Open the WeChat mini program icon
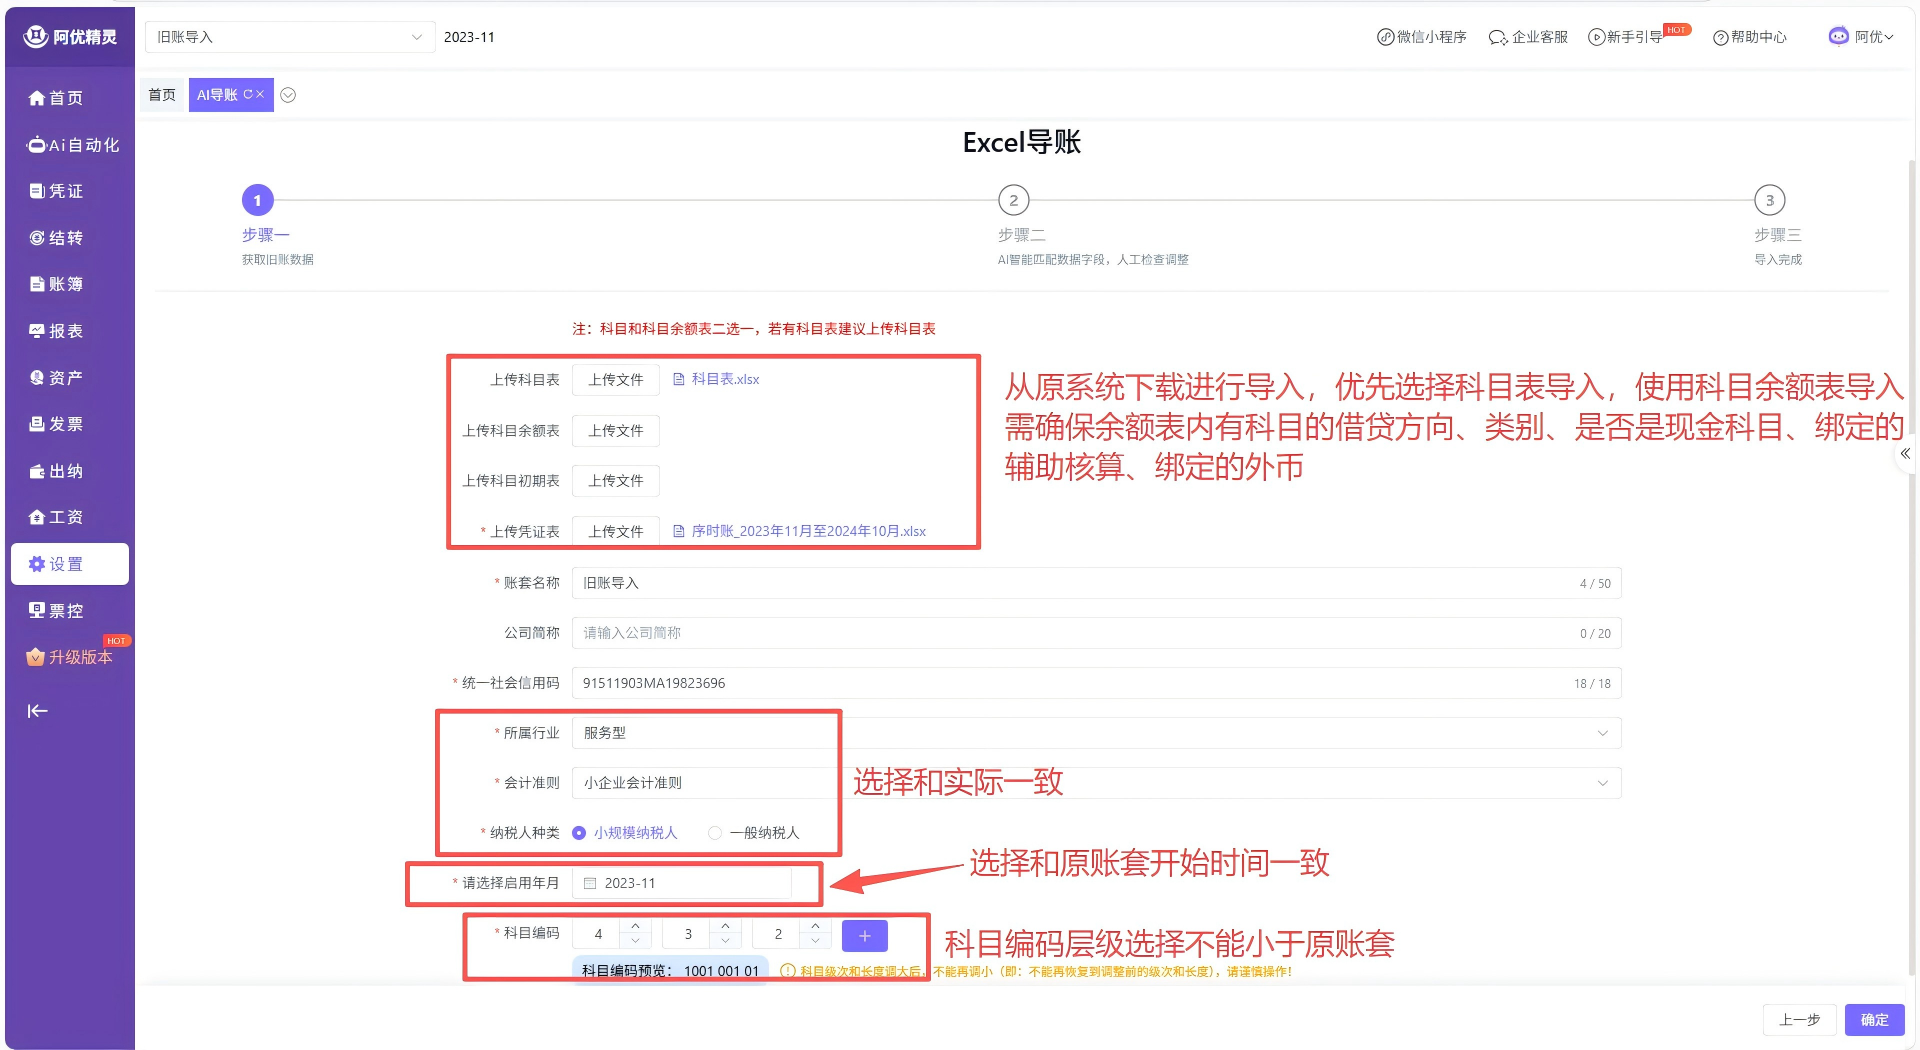This screenshot has width=1920, height=1050. [1385, 37]
